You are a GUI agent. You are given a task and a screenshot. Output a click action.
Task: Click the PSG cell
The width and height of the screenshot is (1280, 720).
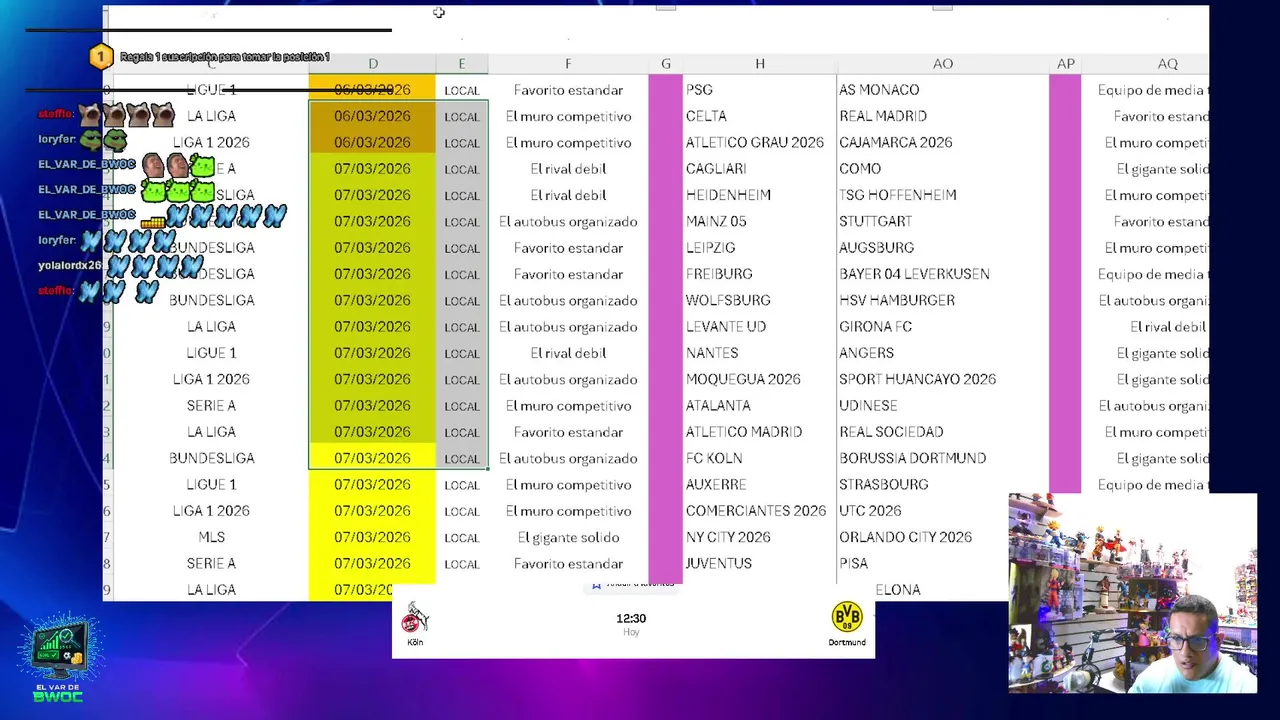pyautogui.click(x=760, y=90)
